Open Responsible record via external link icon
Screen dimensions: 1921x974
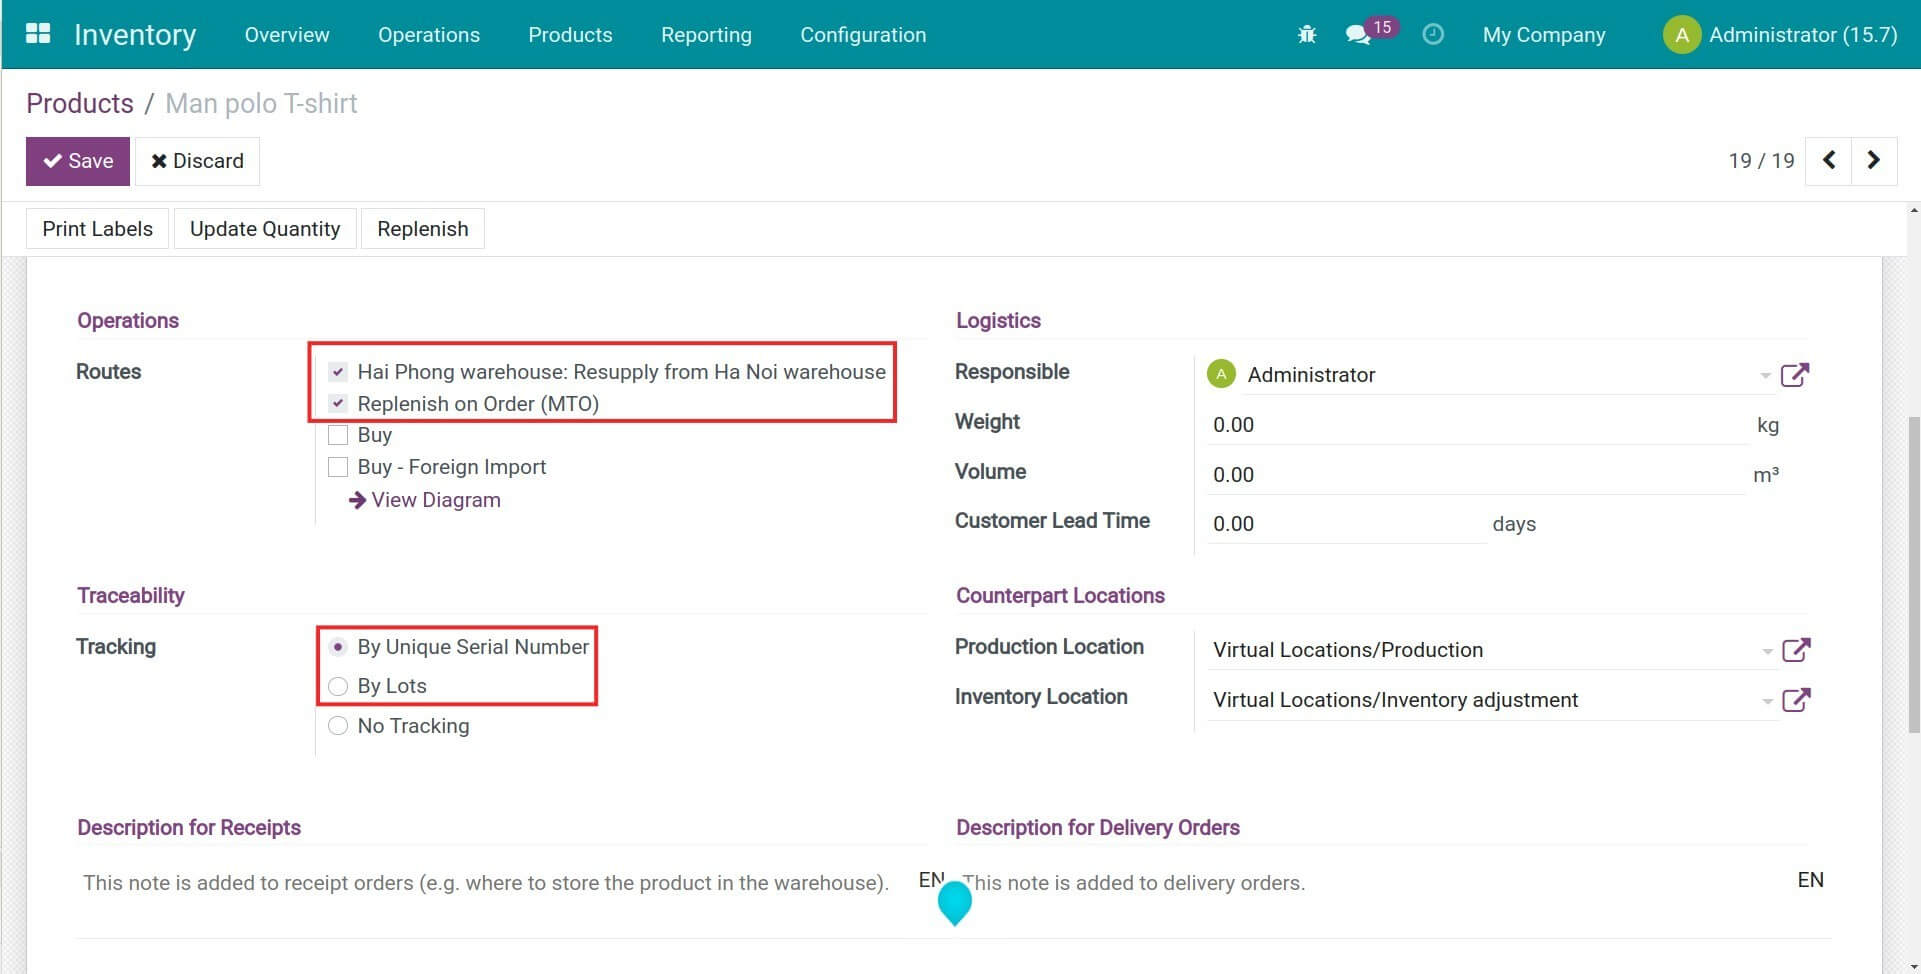click(1797, 374)
